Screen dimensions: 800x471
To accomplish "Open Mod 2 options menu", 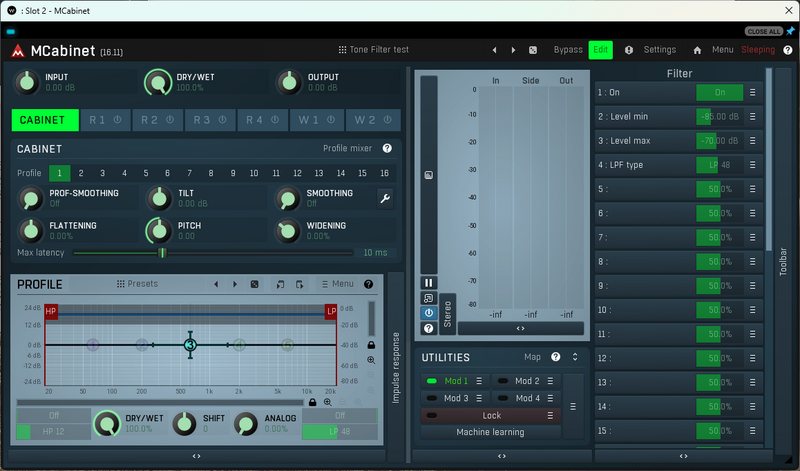I will coord(550,381).
